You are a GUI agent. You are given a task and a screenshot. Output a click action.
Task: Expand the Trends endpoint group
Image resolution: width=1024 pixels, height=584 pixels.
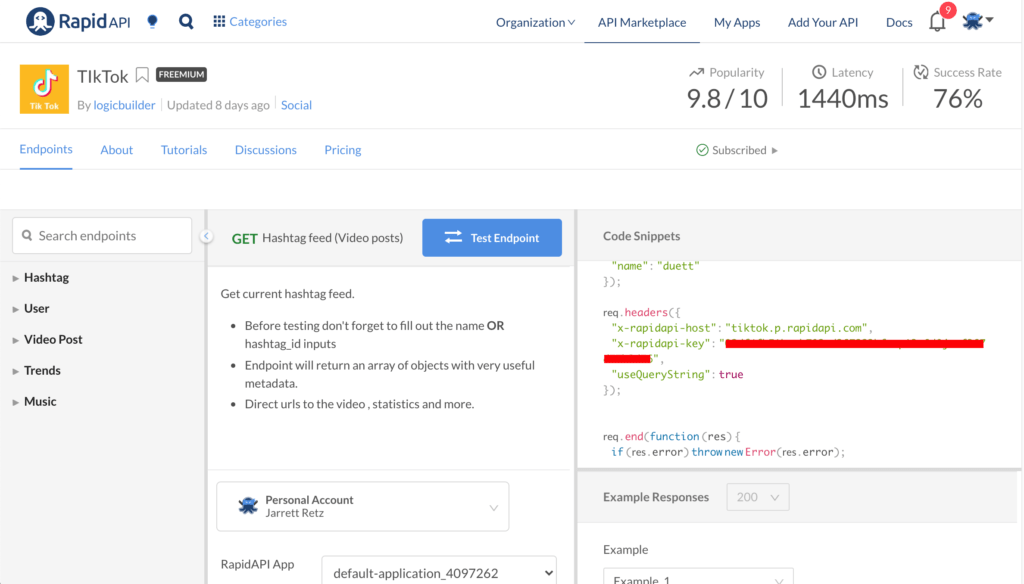tap(42, 370)
